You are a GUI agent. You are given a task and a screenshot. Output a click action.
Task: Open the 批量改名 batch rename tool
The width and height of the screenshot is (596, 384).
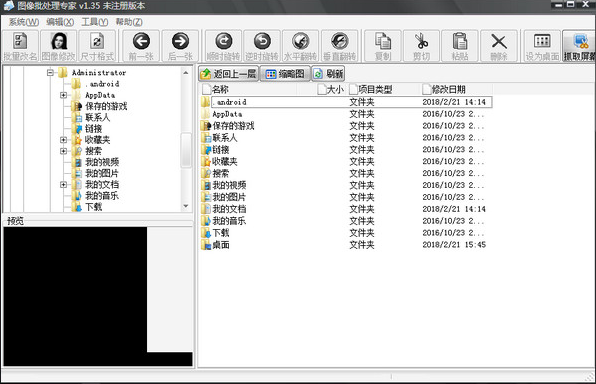point(20,46)
